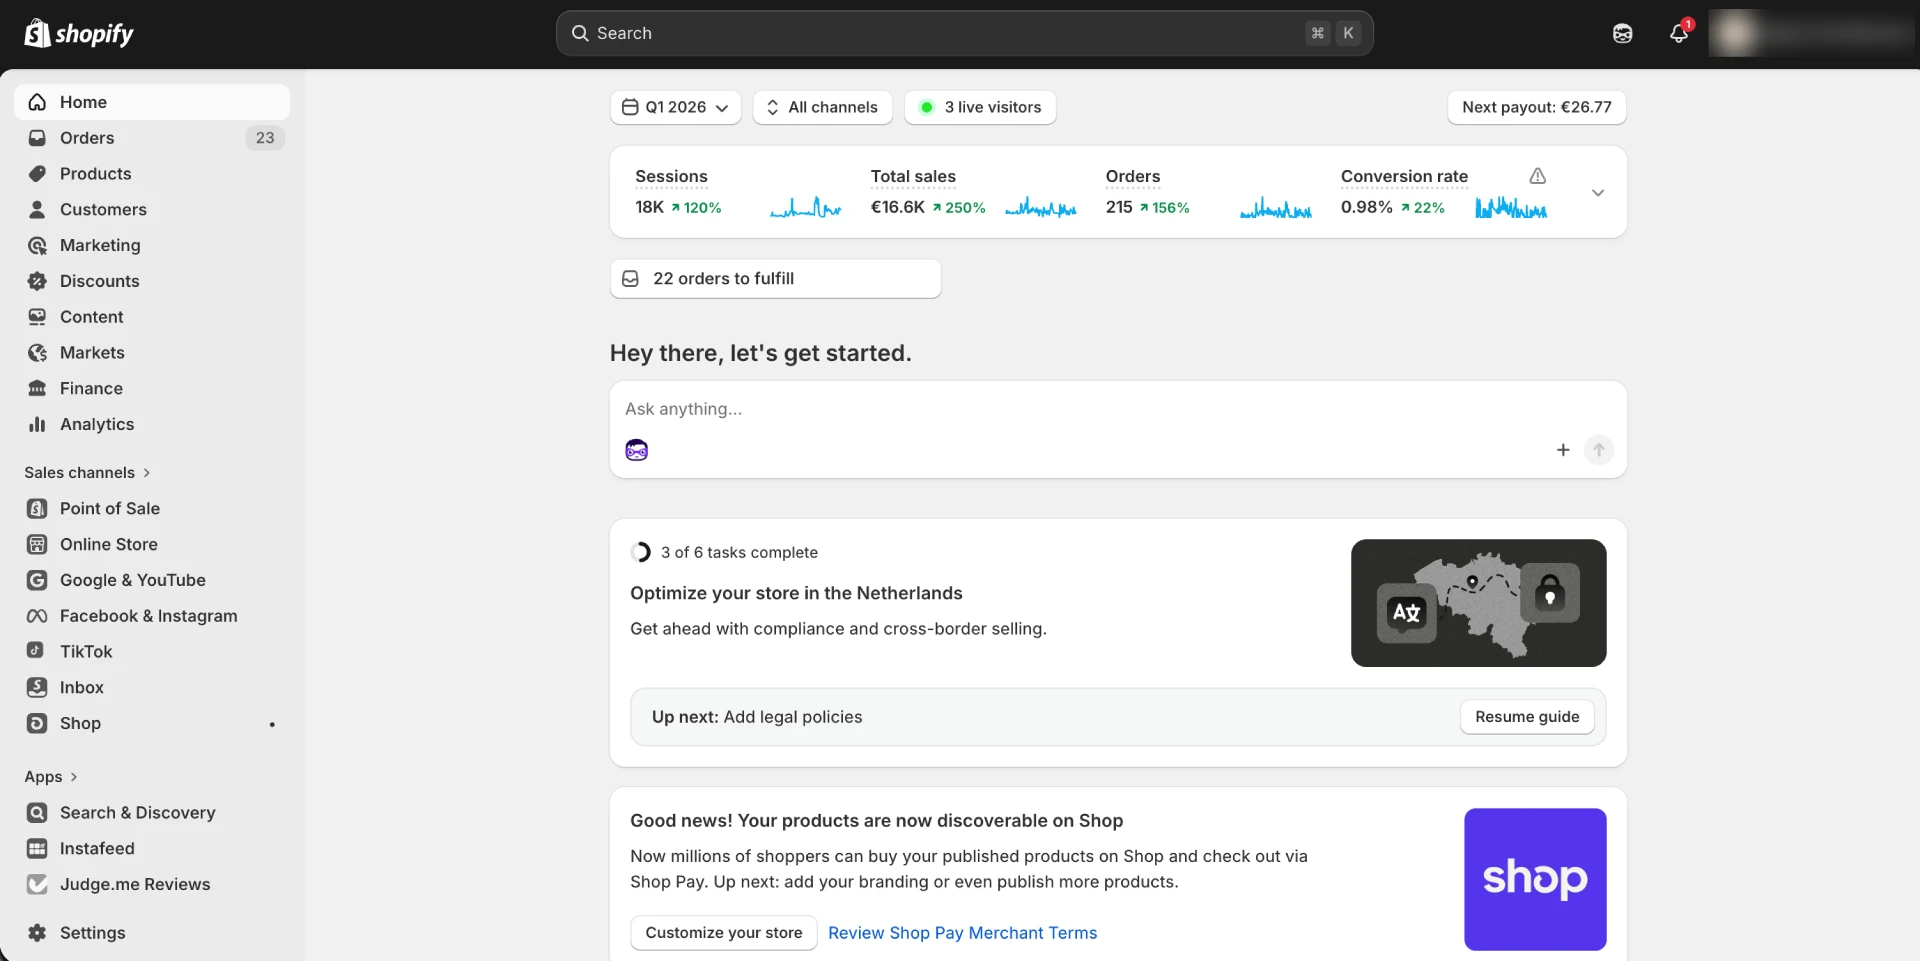1920x961 pixels.
Task: Open Review Shop Pay Merchant Terms link
Action: (x=962, y=933)
